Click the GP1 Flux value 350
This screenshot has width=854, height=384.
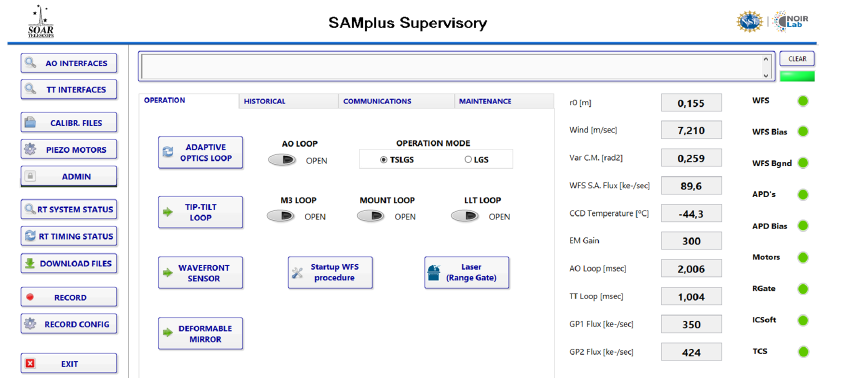[691, 324]
